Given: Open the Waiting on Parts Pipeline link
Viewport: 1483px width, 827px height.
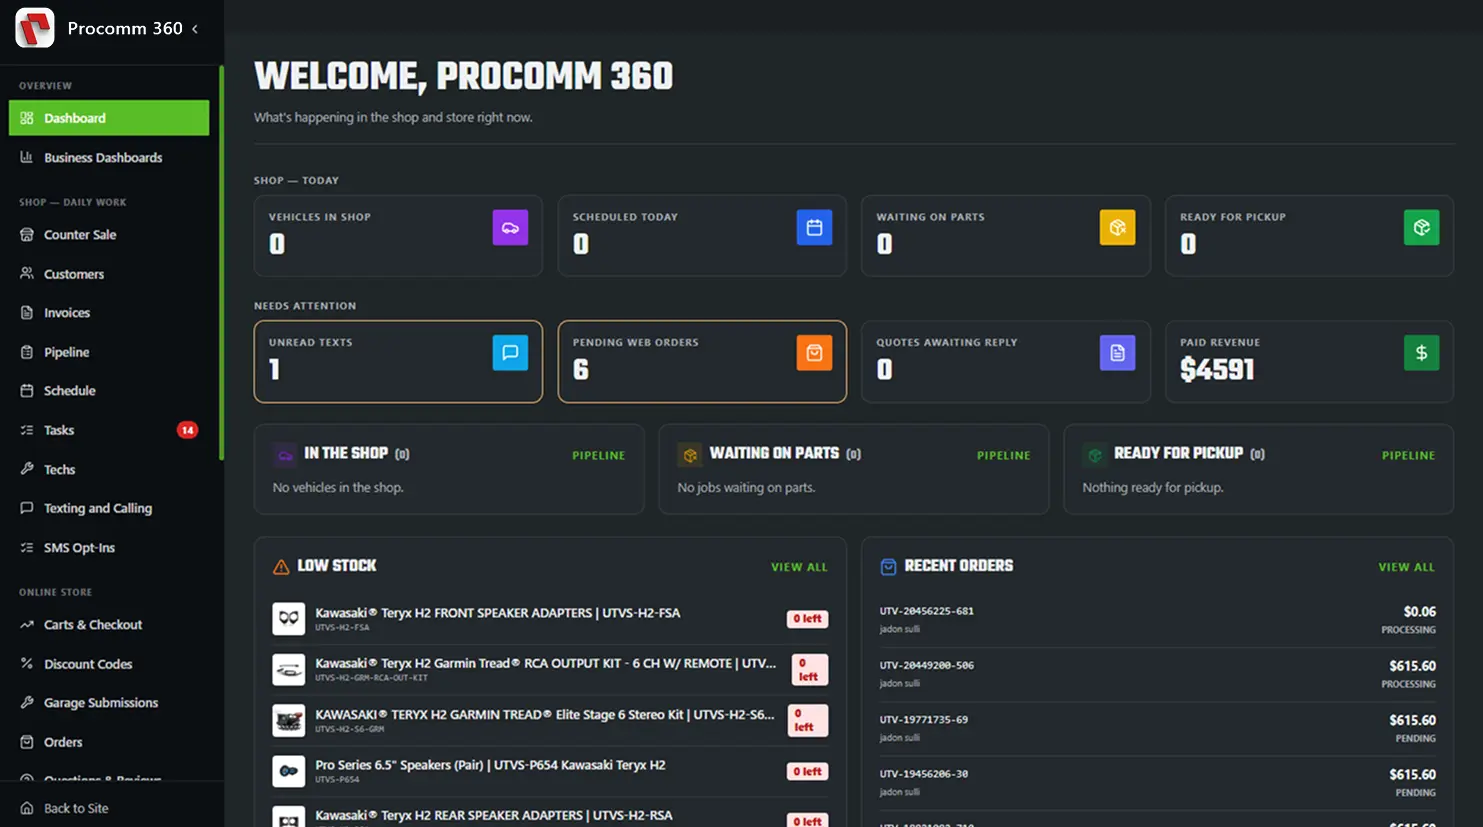Looking at the screenshot, I should (1003, 456).
